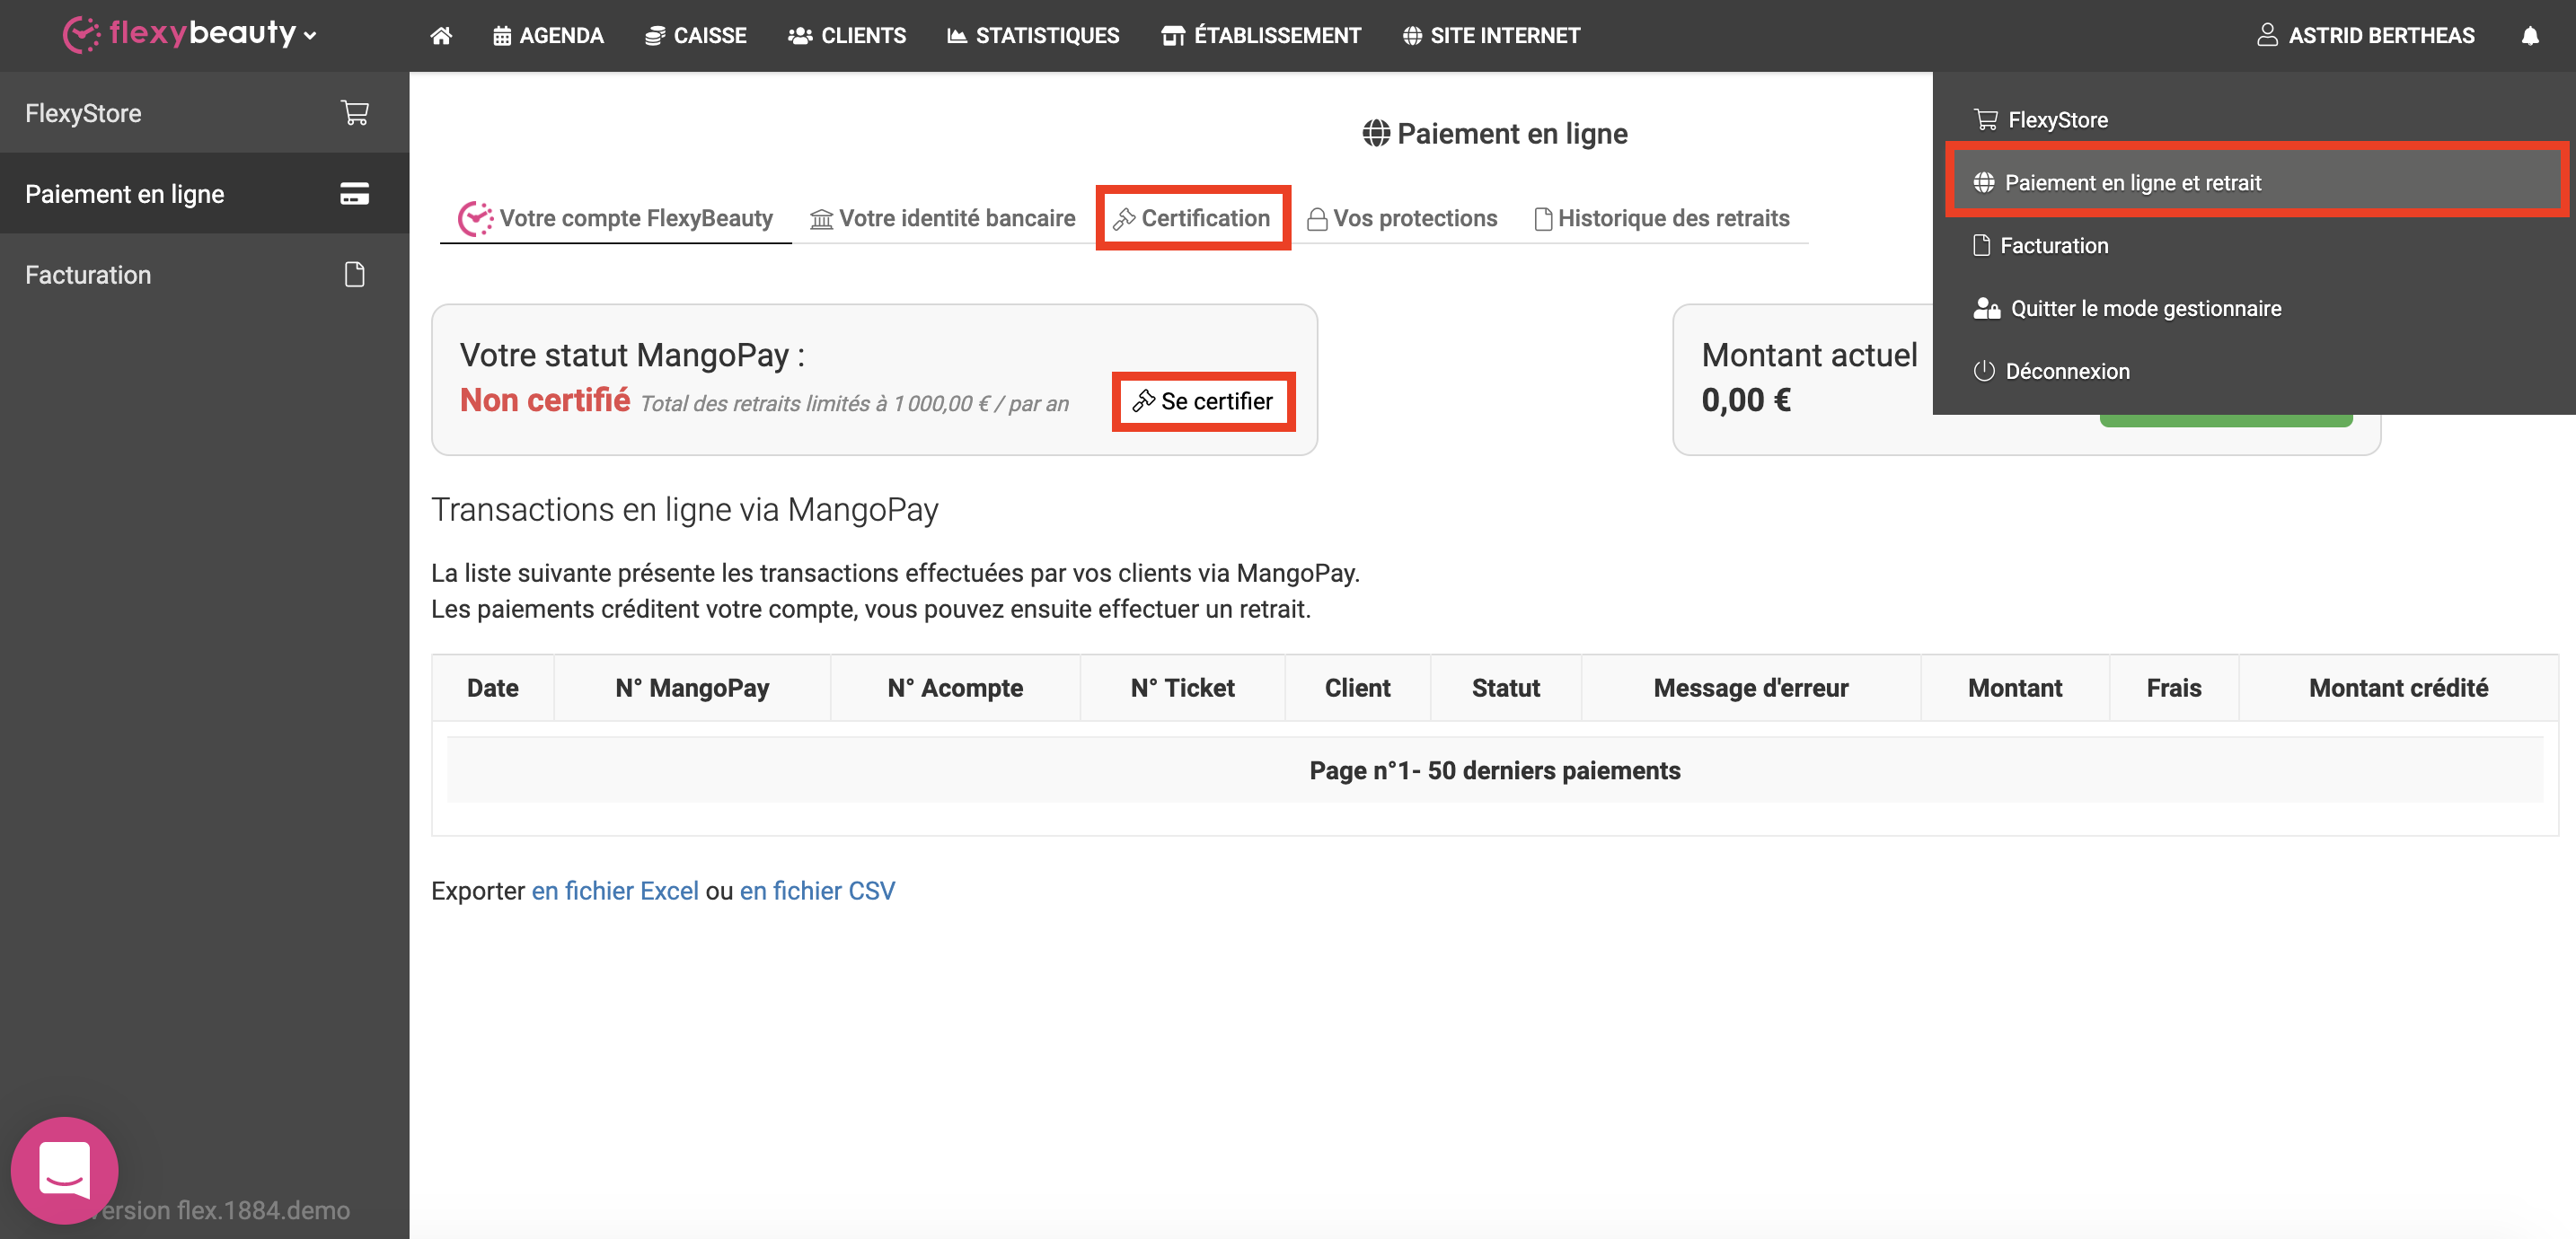Click the Non certifié status text

545,400
